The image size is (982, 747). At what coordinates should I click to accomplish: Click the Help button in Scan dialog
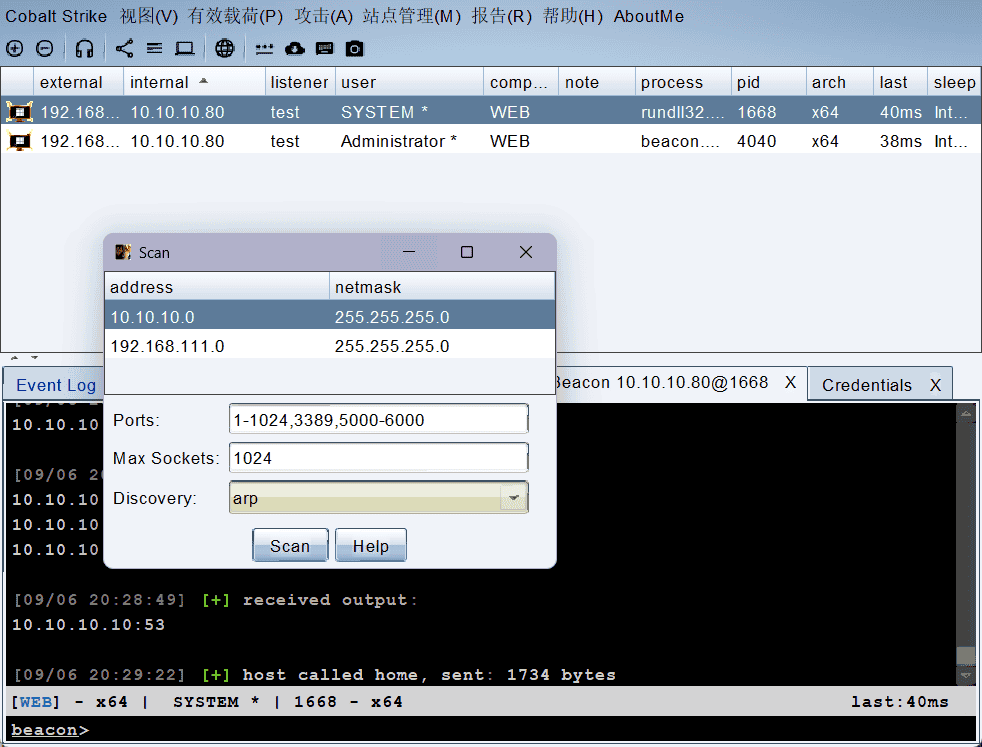tap(370, 546)
